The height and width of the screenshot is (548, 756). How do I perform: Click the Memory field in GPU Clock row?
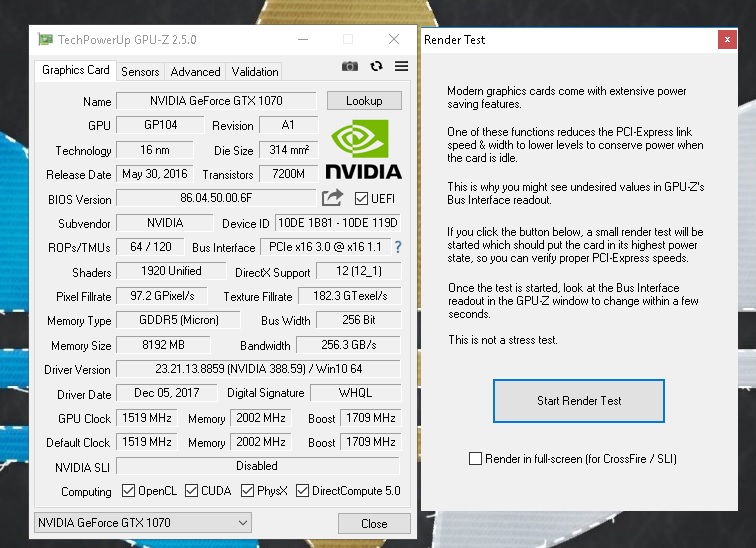261,418
